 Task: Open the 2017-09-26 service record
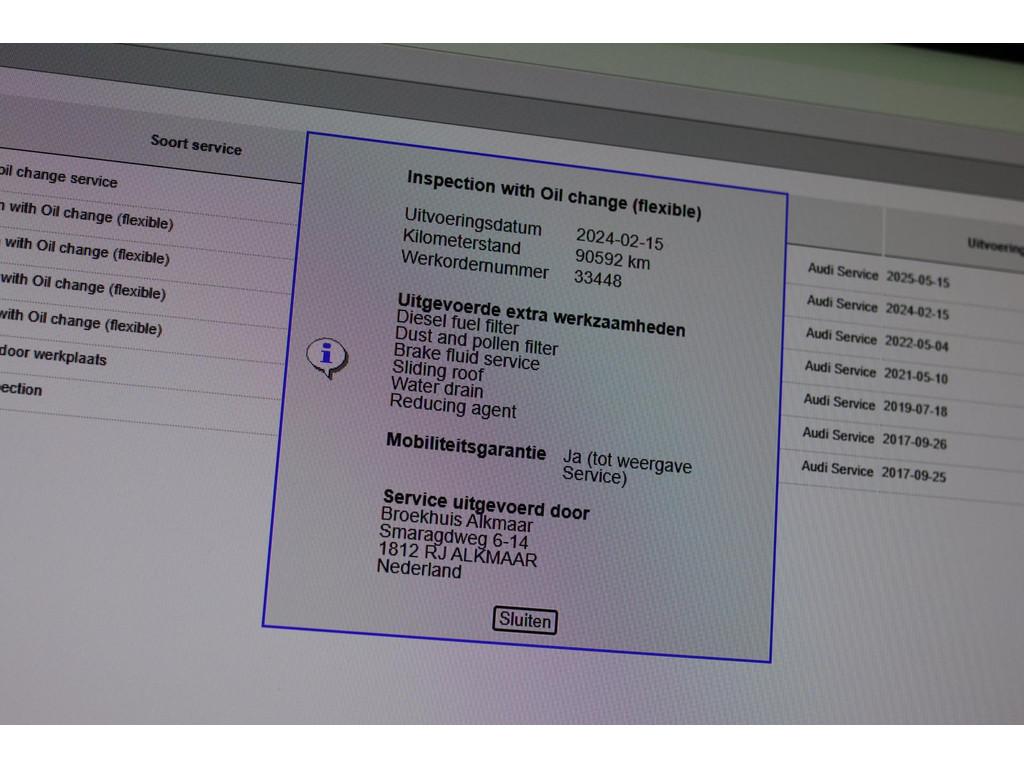tap(914, 440)
